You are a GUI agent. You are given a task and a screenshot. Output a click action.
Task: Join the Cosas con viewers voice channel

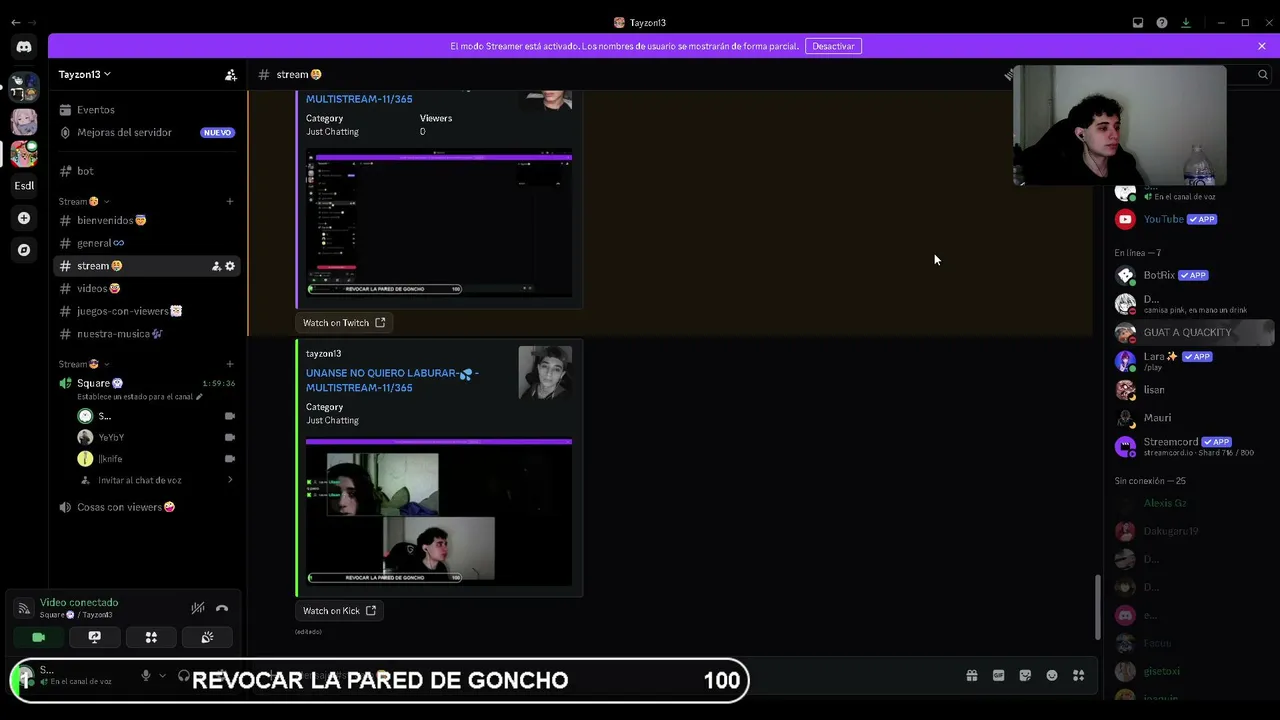point(146,507)
